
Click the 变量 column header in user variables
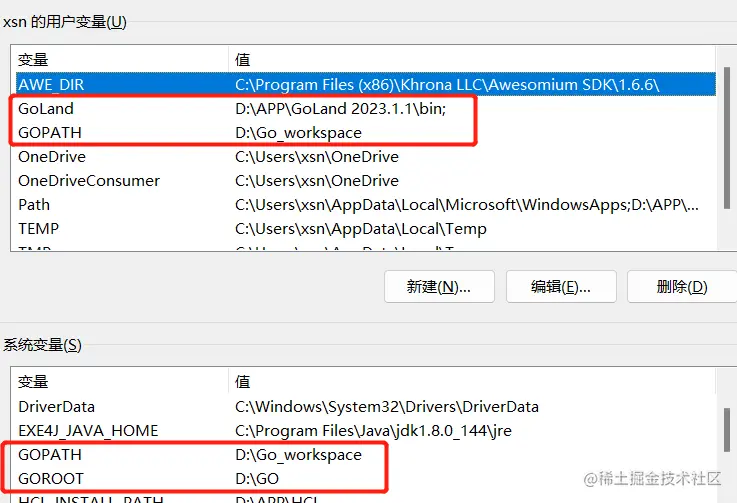pyautogui.click(x=33, y=60)
